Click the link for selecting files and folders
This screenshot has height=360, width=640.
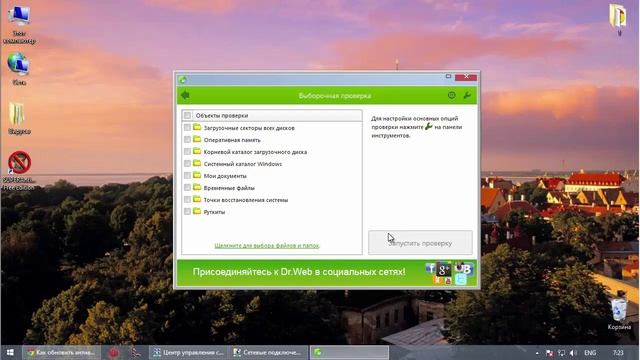pyautogui.click(x=267, y=246)
